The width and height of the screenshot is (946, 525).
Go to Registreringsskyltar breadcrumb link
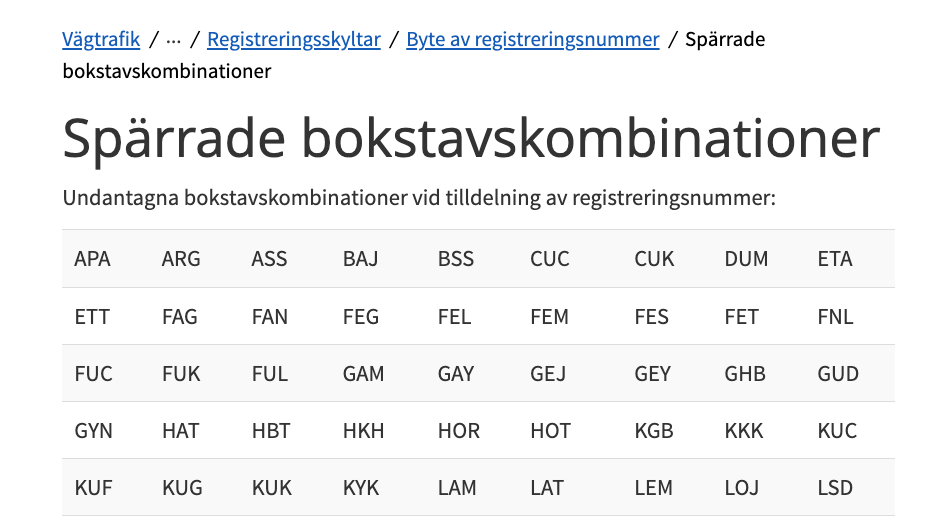(294, 40)
